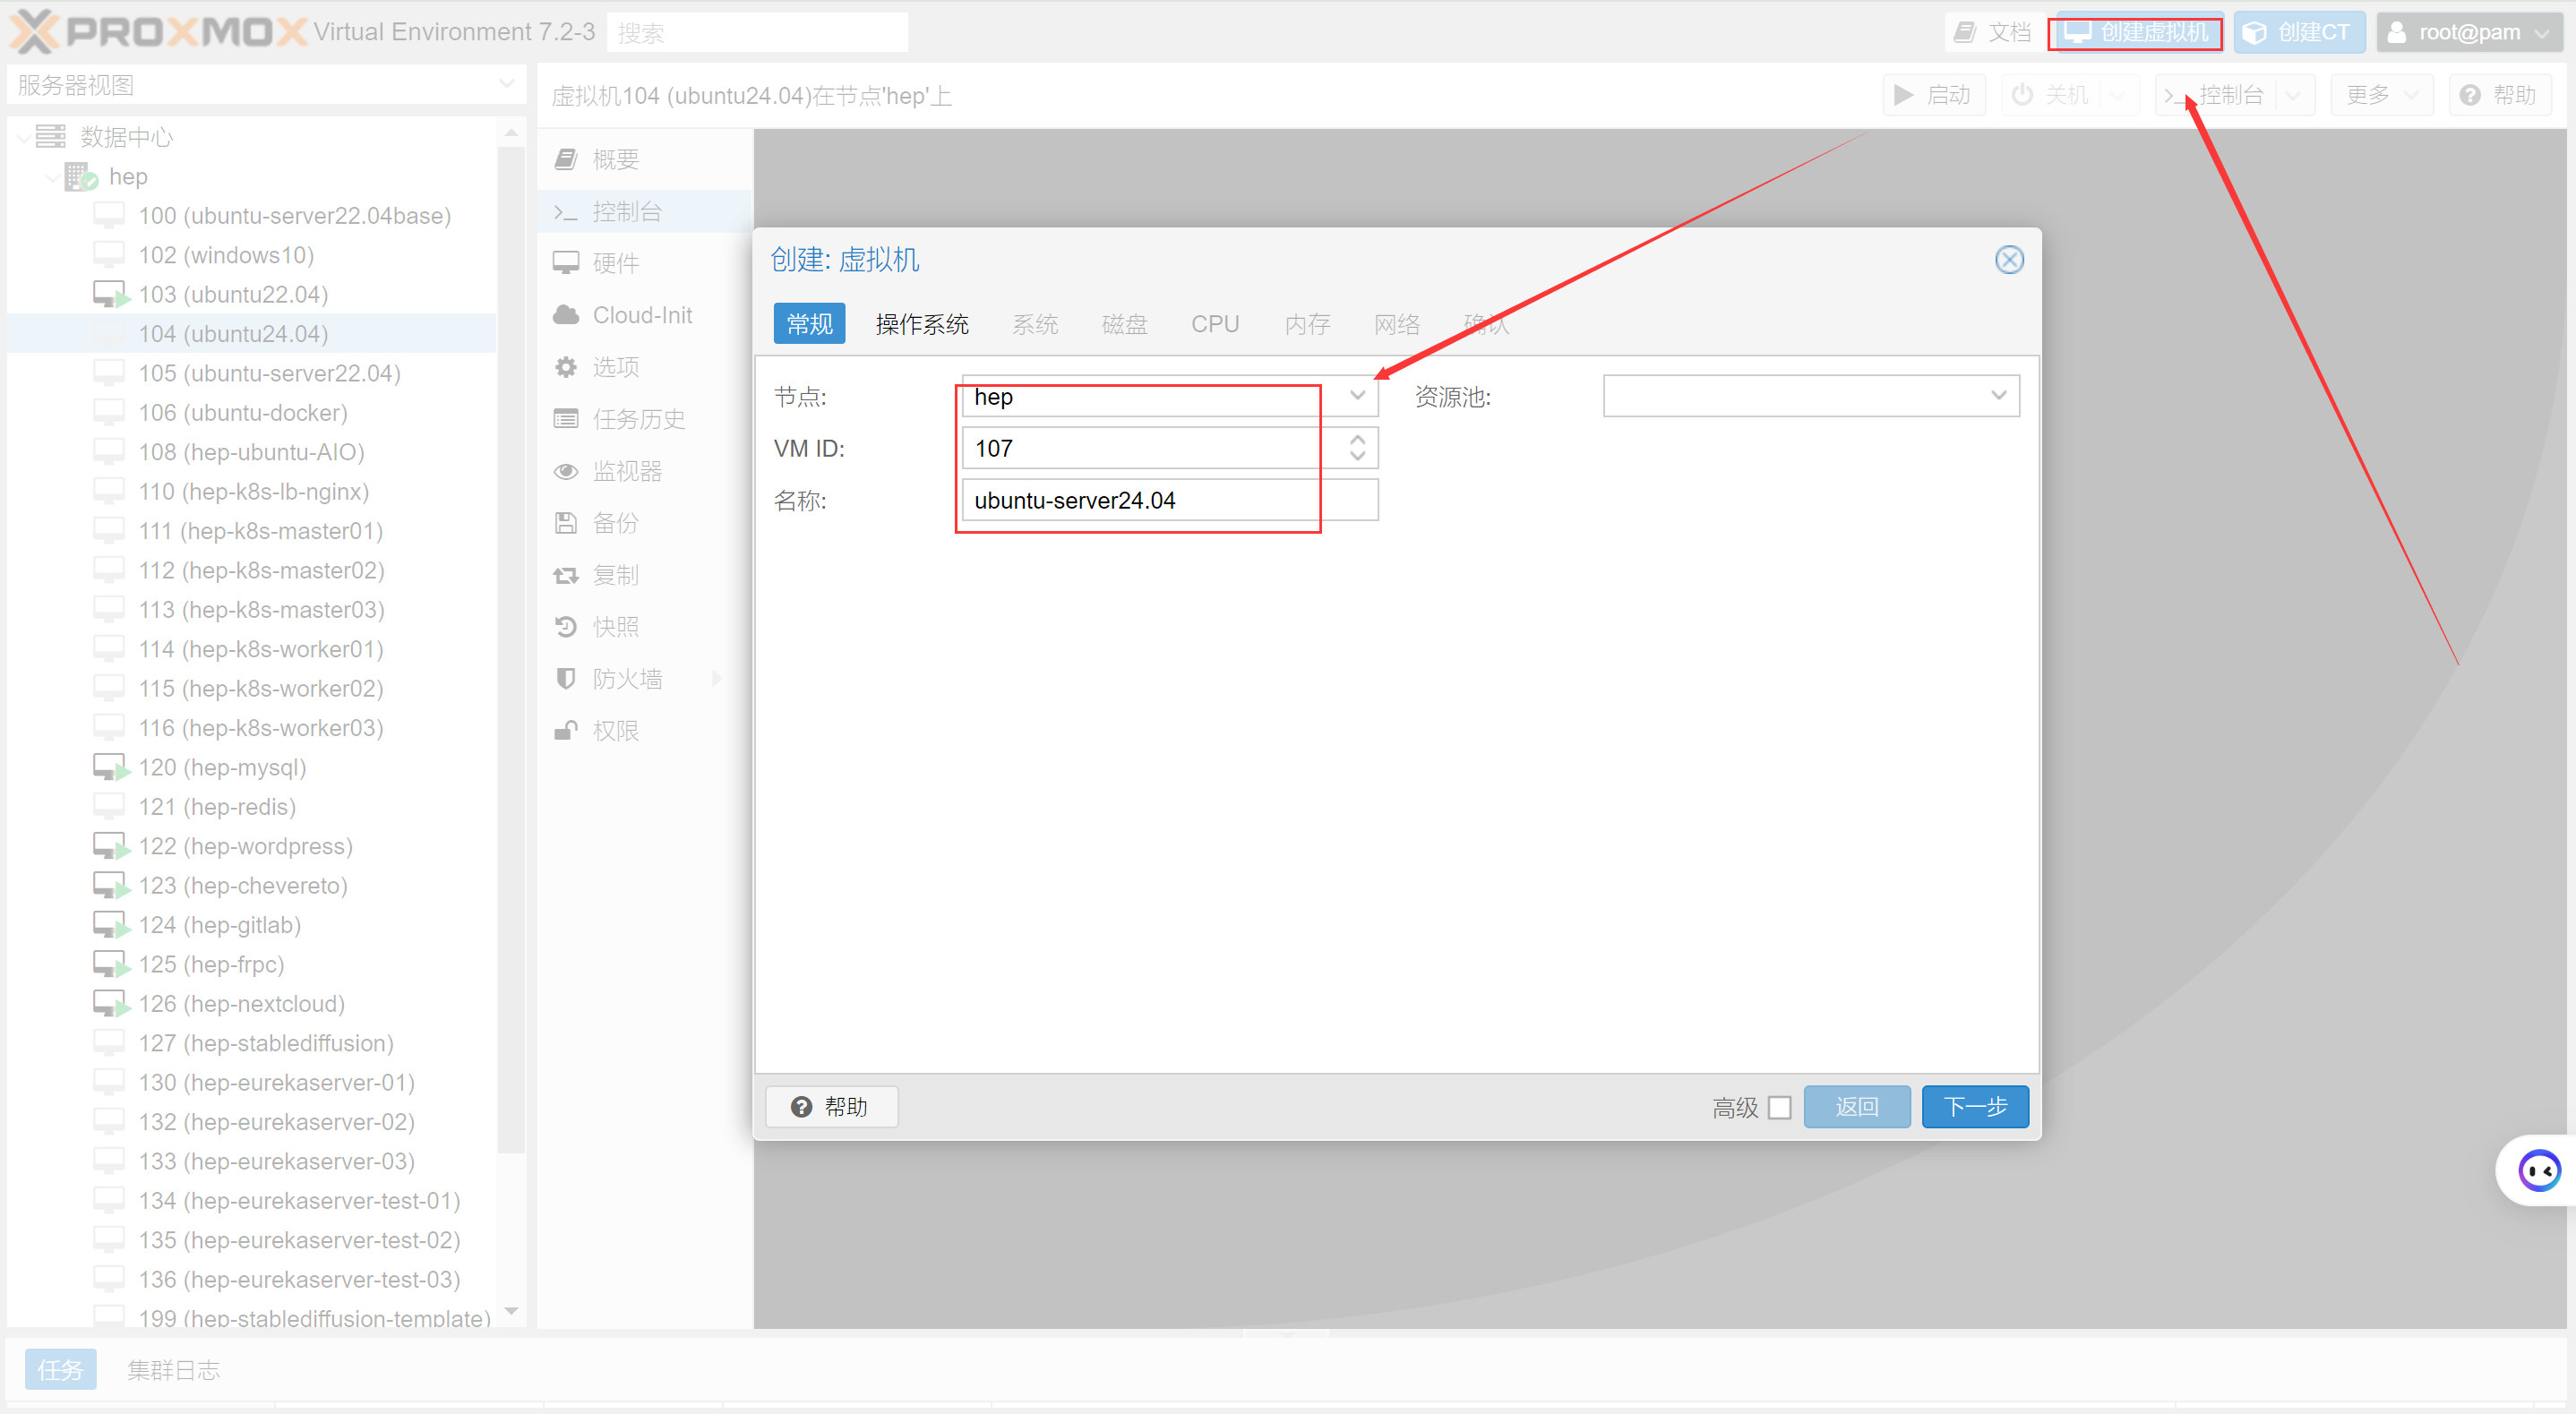Open the Cloud-Init cloud icon
2576x1414 pixels.
[x=566, y=315]
